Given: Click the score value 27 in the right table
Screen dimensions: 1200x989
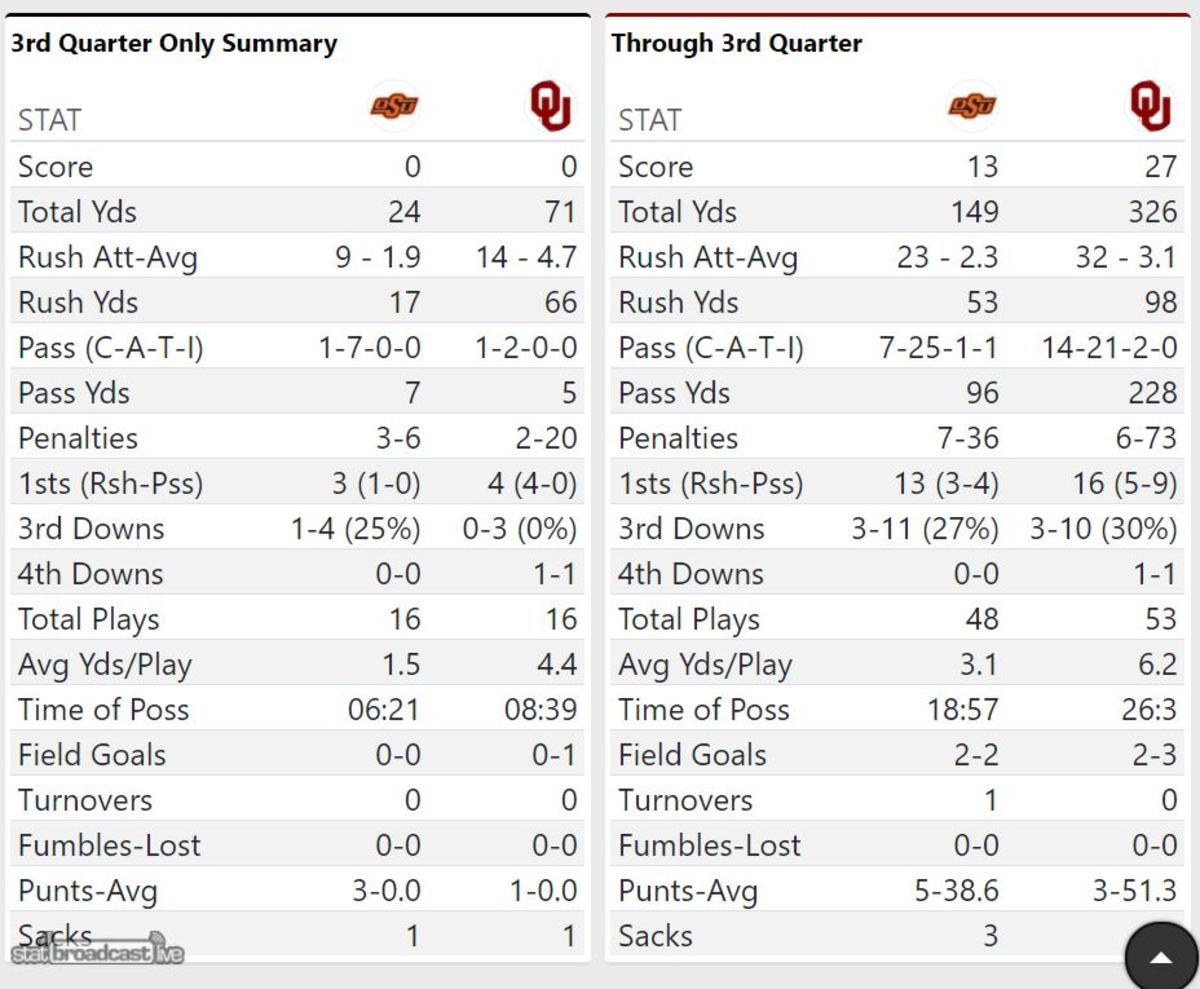Looking at the screenshot, I should (x=1160, y=166).
